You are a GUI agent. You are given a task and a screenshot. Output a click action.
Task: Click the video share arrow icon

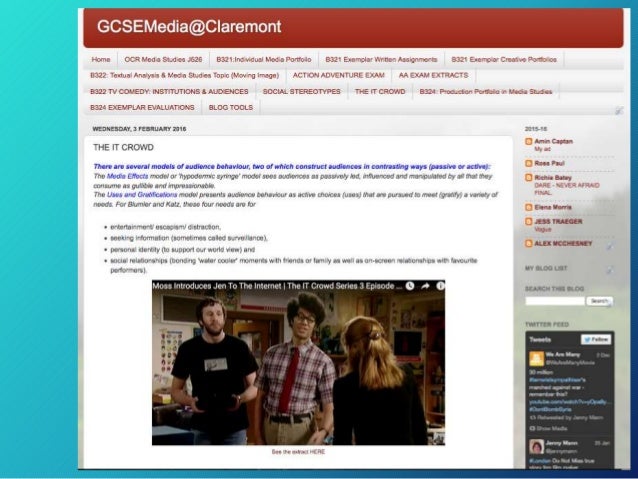tap(425, 286)
